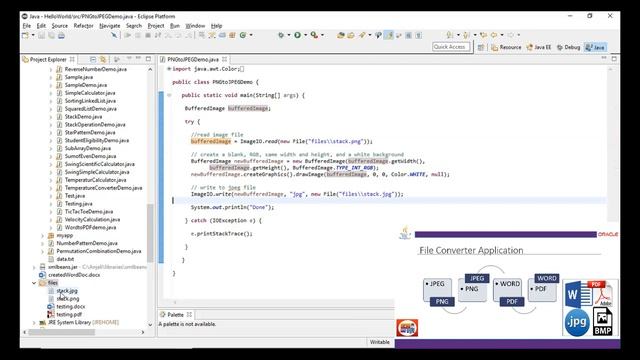The height and width of the screenshot is (360, 640).
Task: Select testing.docx in the tree
Action: pos(71,307)
